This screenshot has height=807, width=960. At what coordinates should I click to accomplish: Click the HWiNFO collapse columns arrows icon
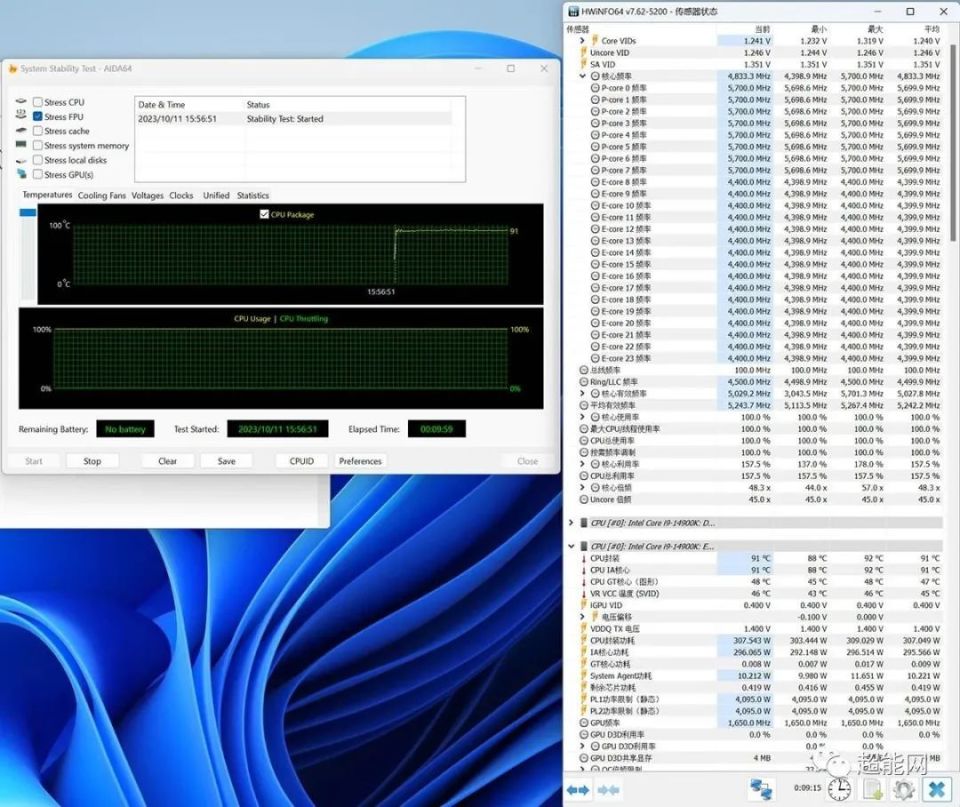tap(609, 789)
